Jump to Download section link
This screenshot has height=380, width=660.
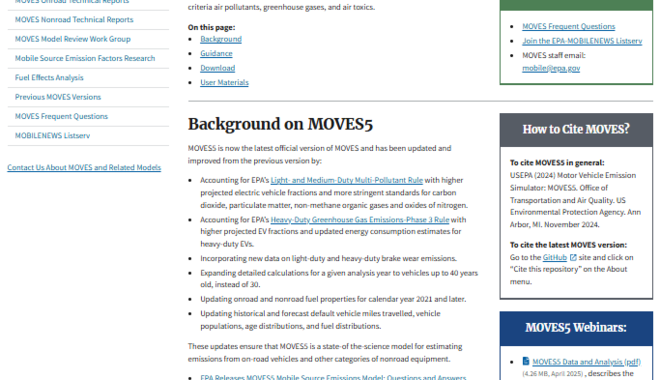click(x=218, y=68)
